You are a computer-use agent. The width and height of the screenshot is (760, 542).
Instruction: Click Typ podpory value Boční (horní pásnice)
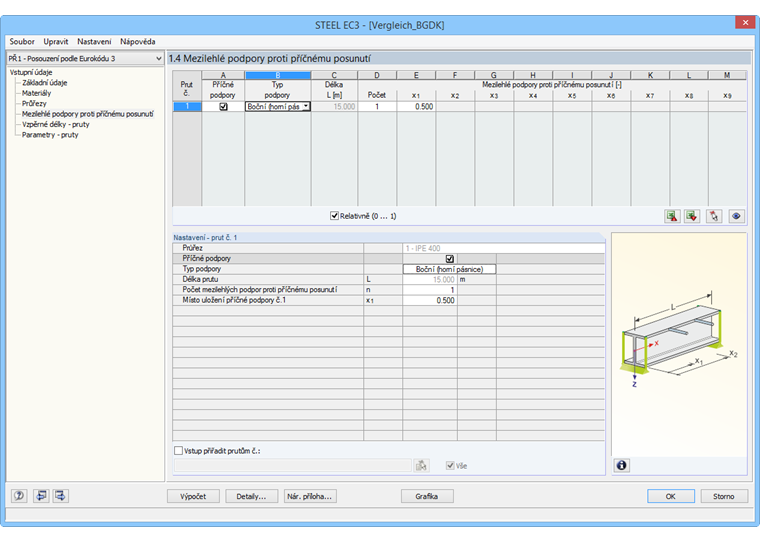(449, 269)
